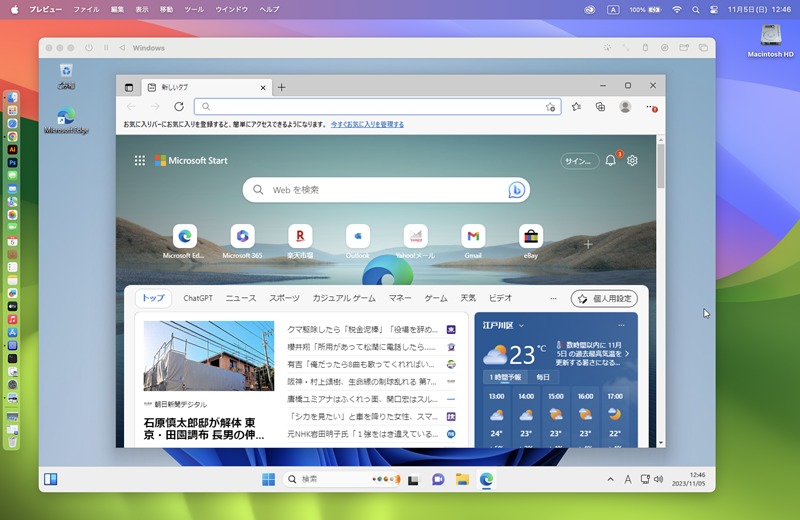Expand the weather record alert chevron
This screenshot has width=800, height=520.
627,354
